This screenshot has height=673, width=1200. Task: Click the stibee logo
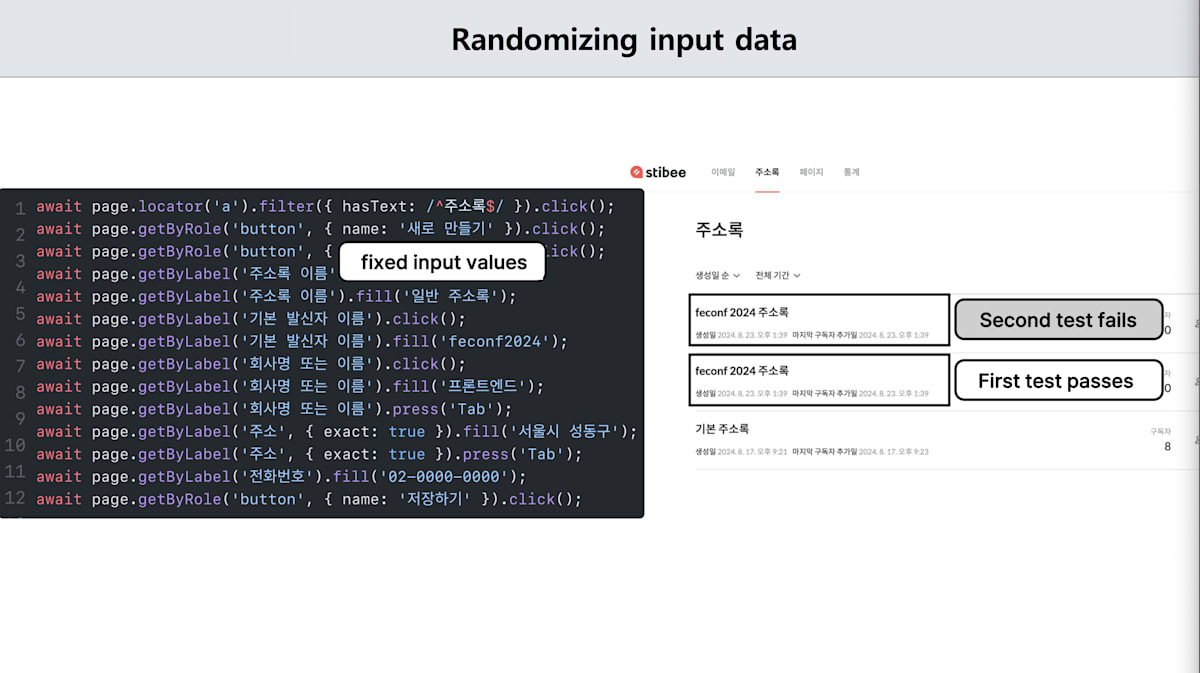pos(658,172)
